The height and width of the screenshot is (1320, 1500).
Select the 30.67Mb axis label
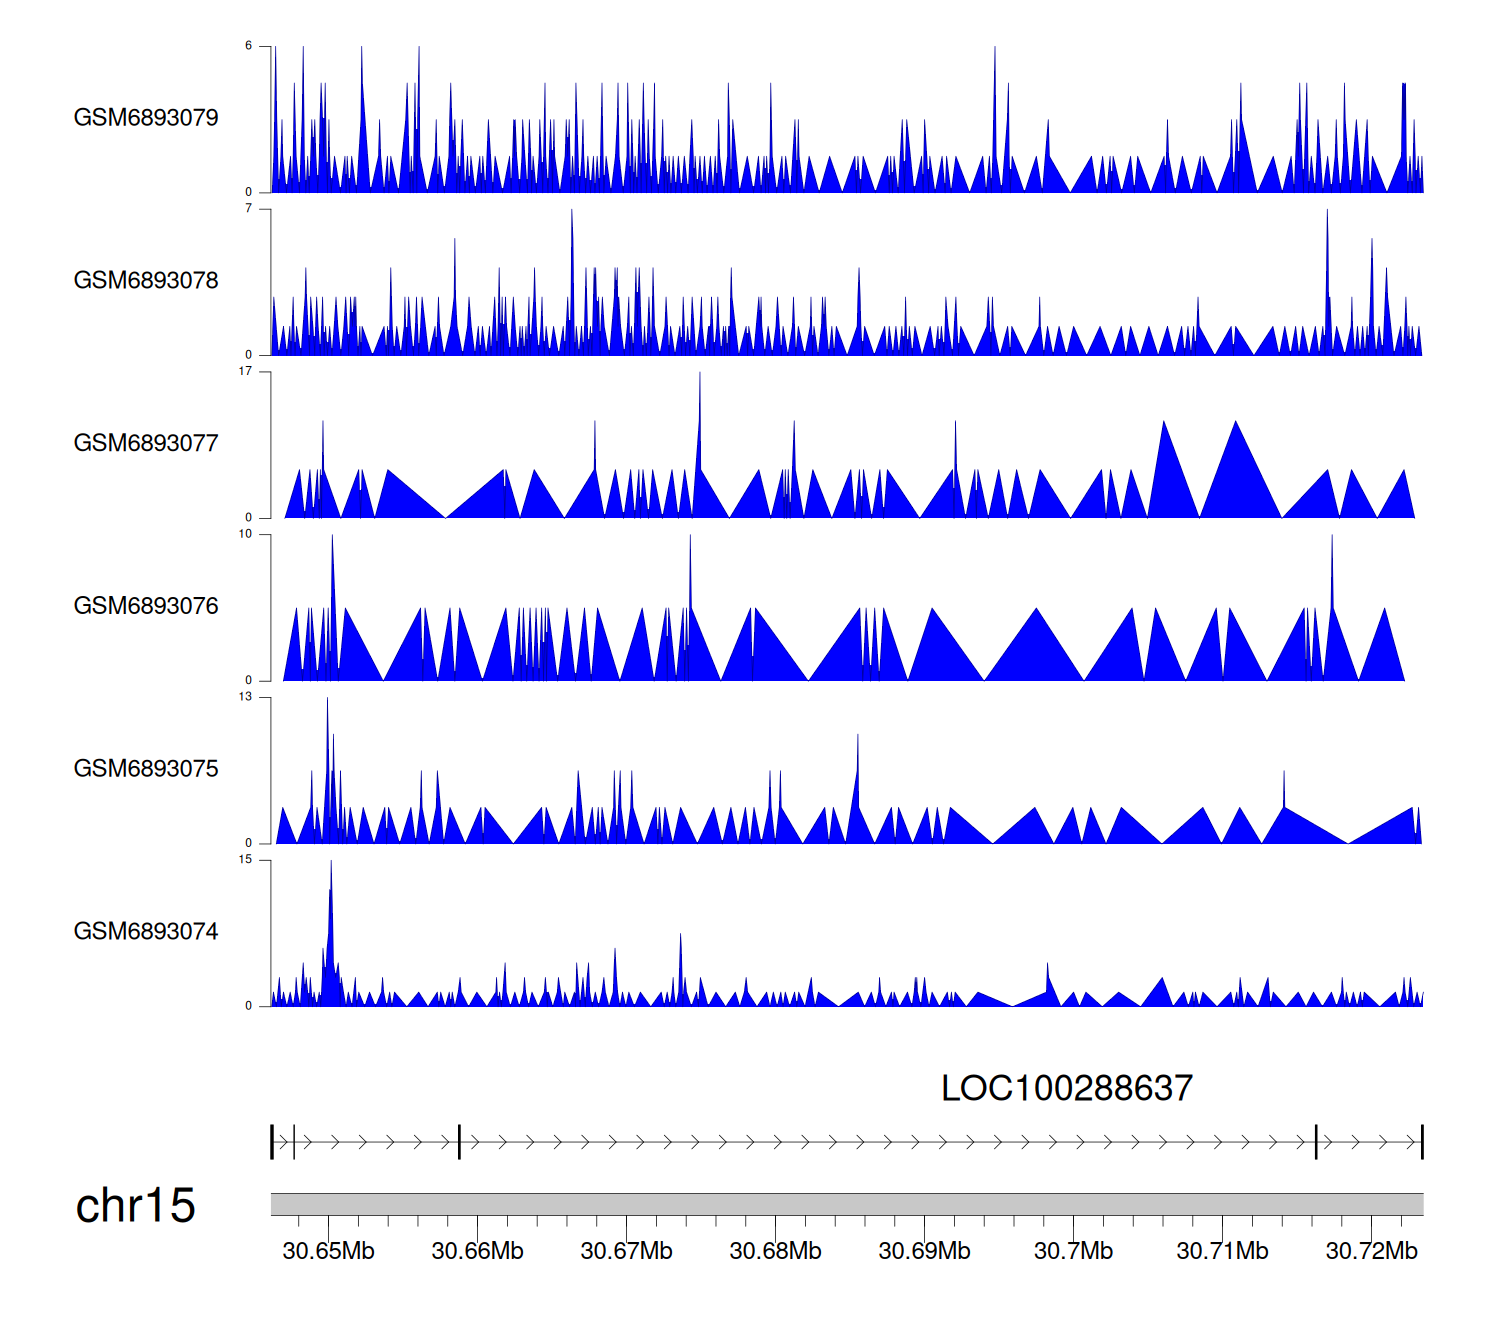pos(626,1251)
